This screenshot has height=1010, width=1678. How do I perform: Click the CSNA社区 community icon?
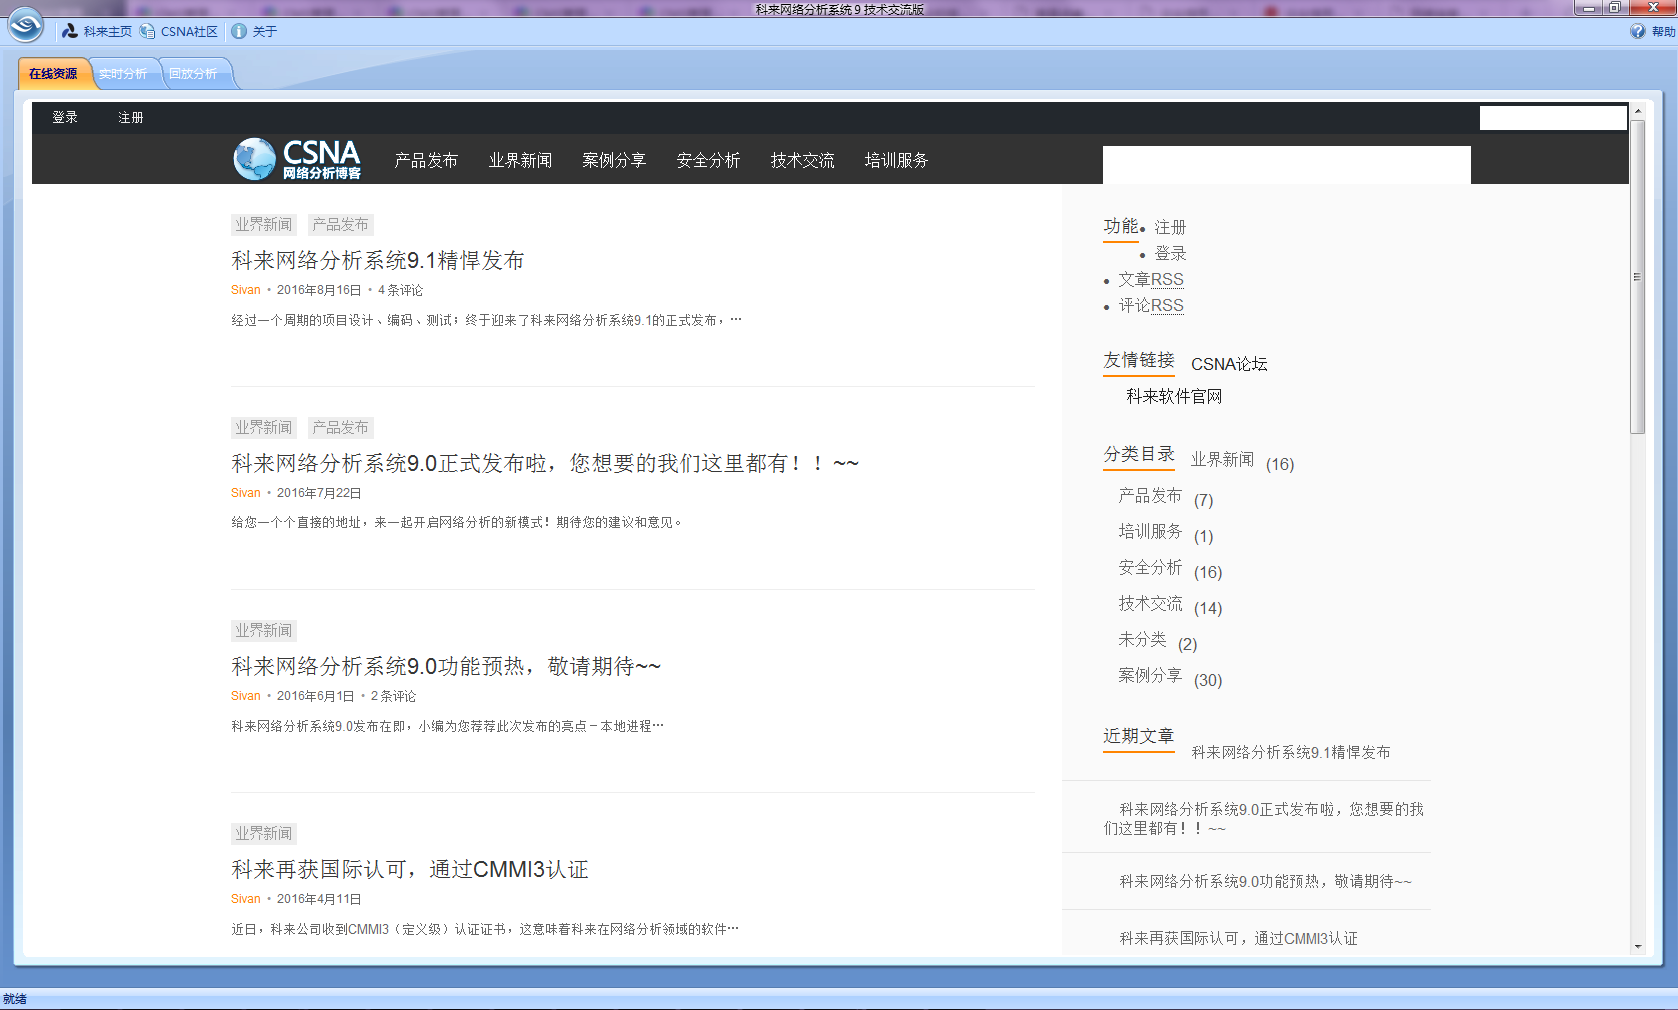pyautogui.click(x=148, y=31)
